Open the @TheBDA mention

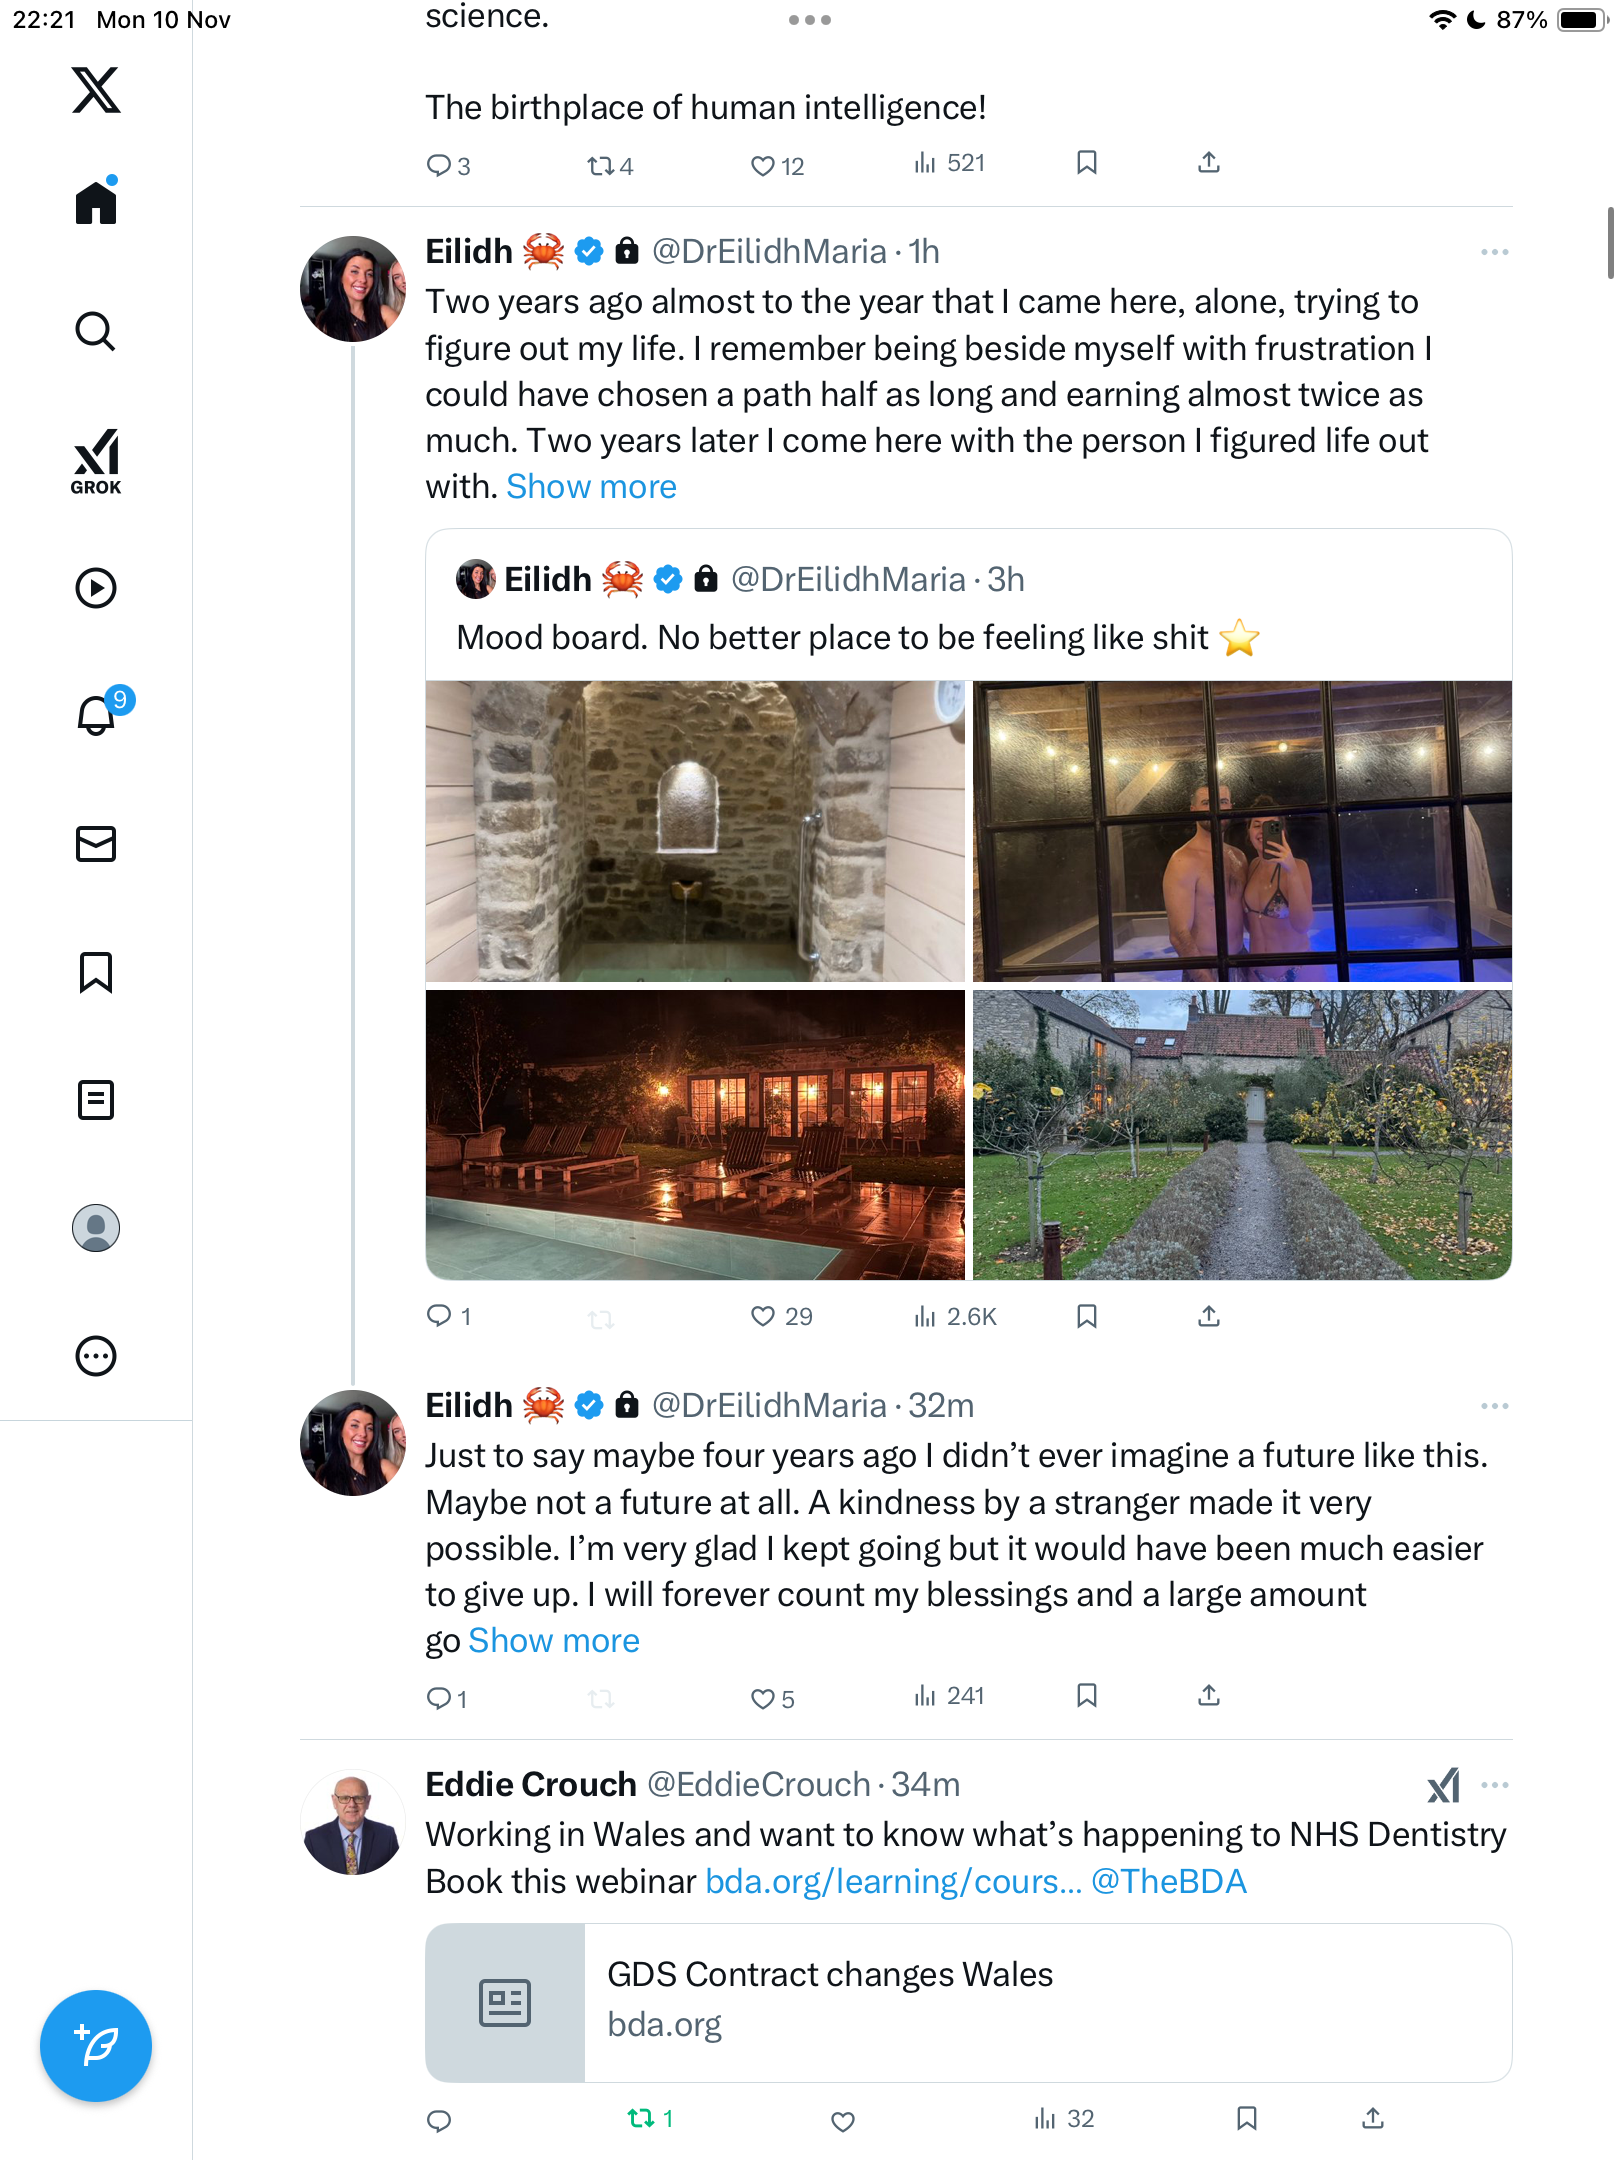[x=1169, y=1882]
